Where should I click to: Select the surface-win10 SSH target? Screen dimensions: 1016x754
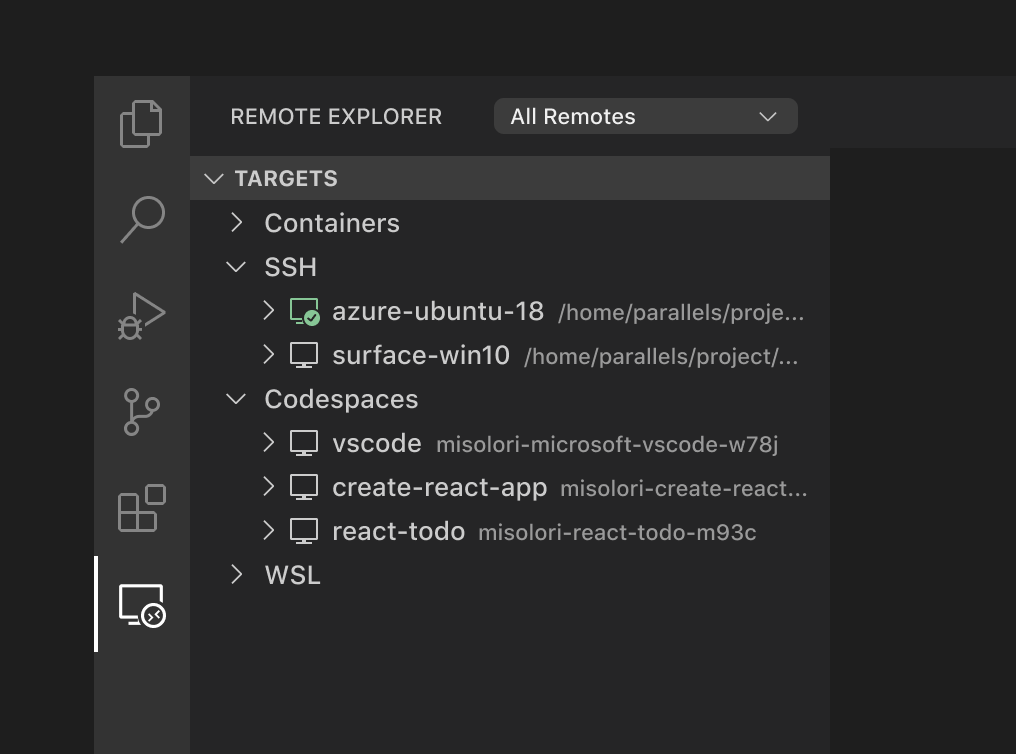[420, 355]
